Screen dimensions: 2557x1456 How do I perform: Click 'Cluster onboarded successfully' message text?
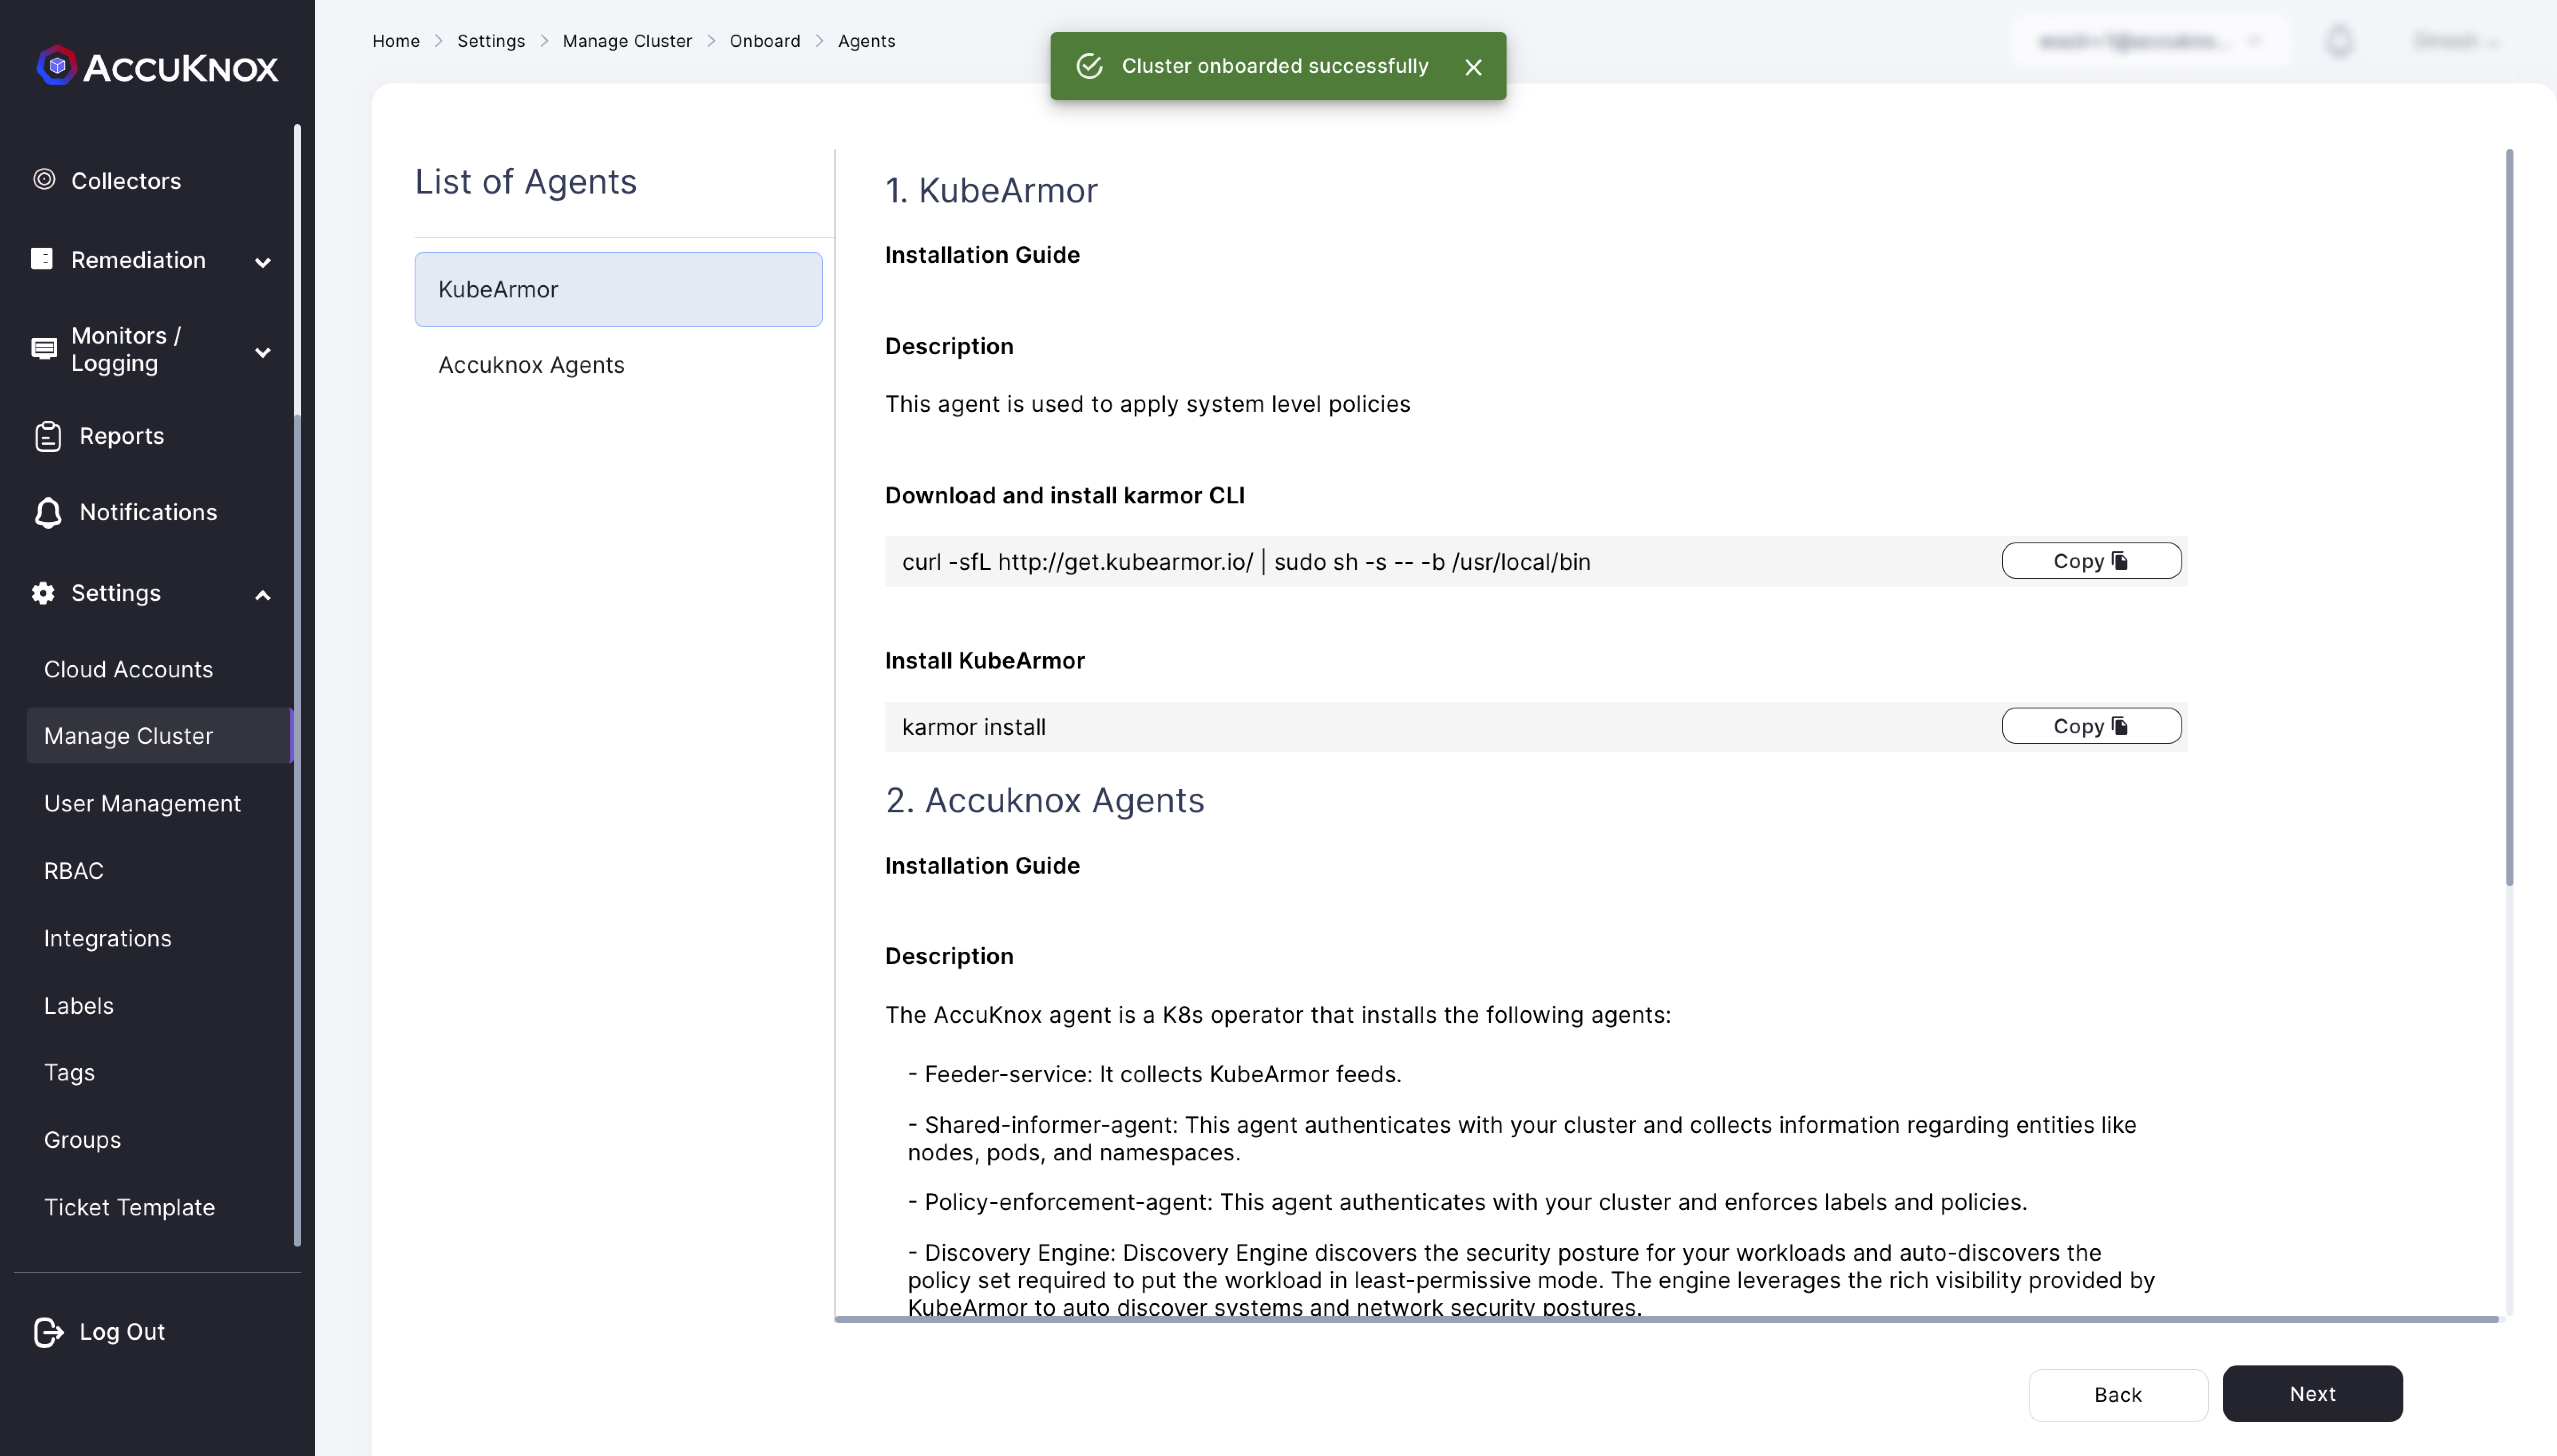pos(1274,66)
